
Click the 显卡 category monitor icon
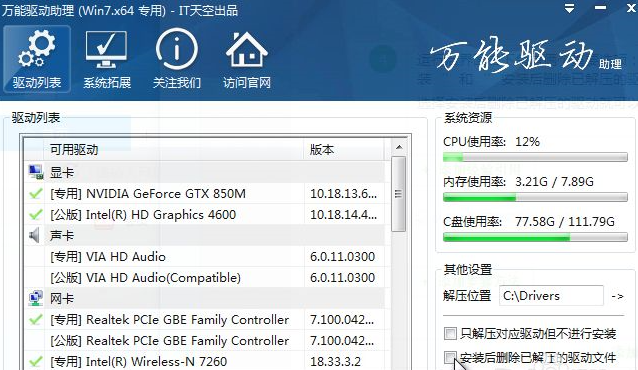click(36, 172)
